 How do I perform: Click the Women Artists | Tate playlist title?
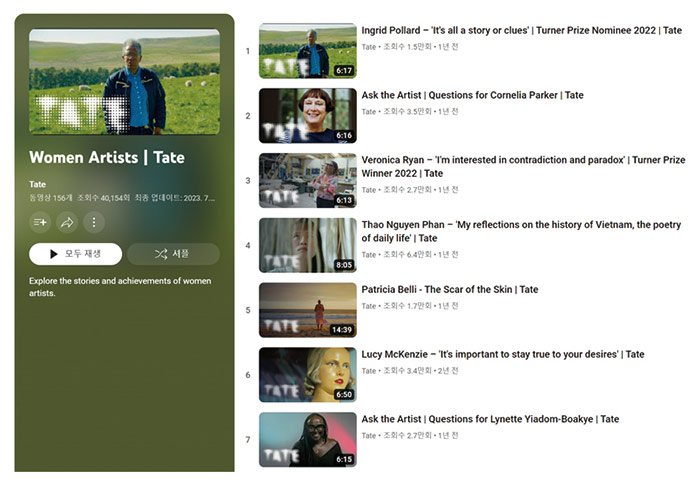point(107,158)
